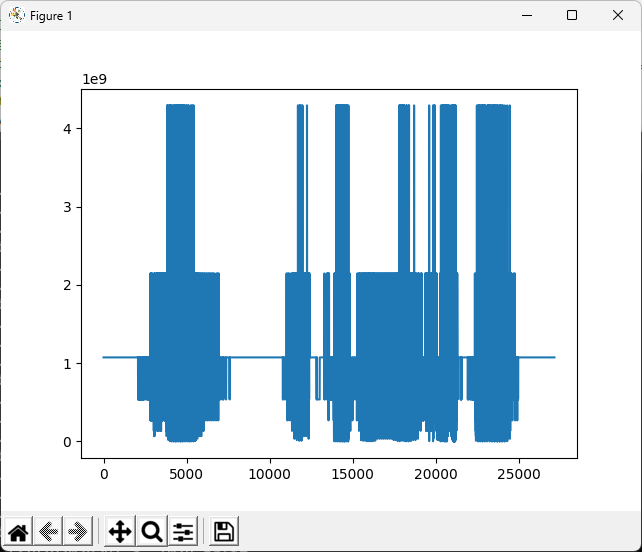Open the Configure subplots sliders dialog
This screenshot has width=642, height=552.
click(x=183, y=531)
